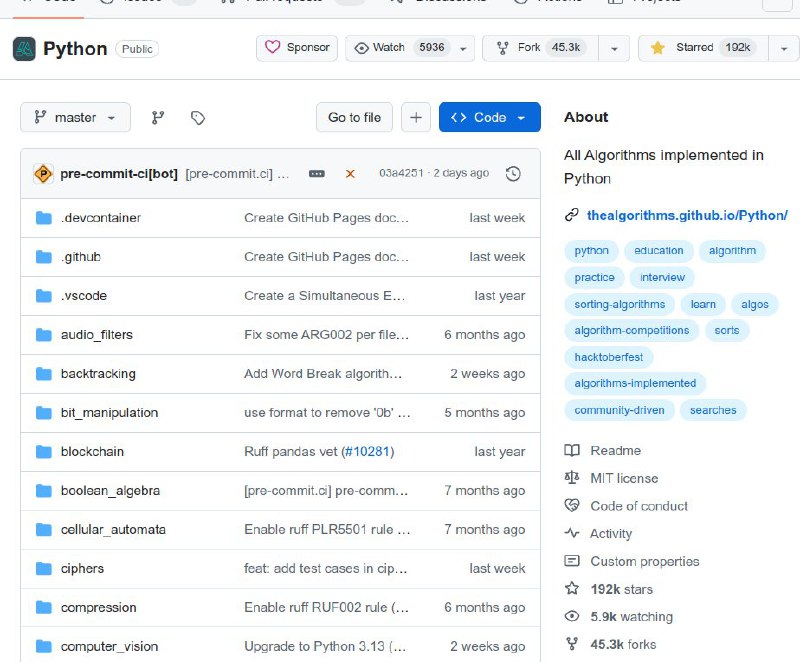This screenshot has height=662, width=800.
Task: Select the practice topic tag
Action: tap(594, 277)
